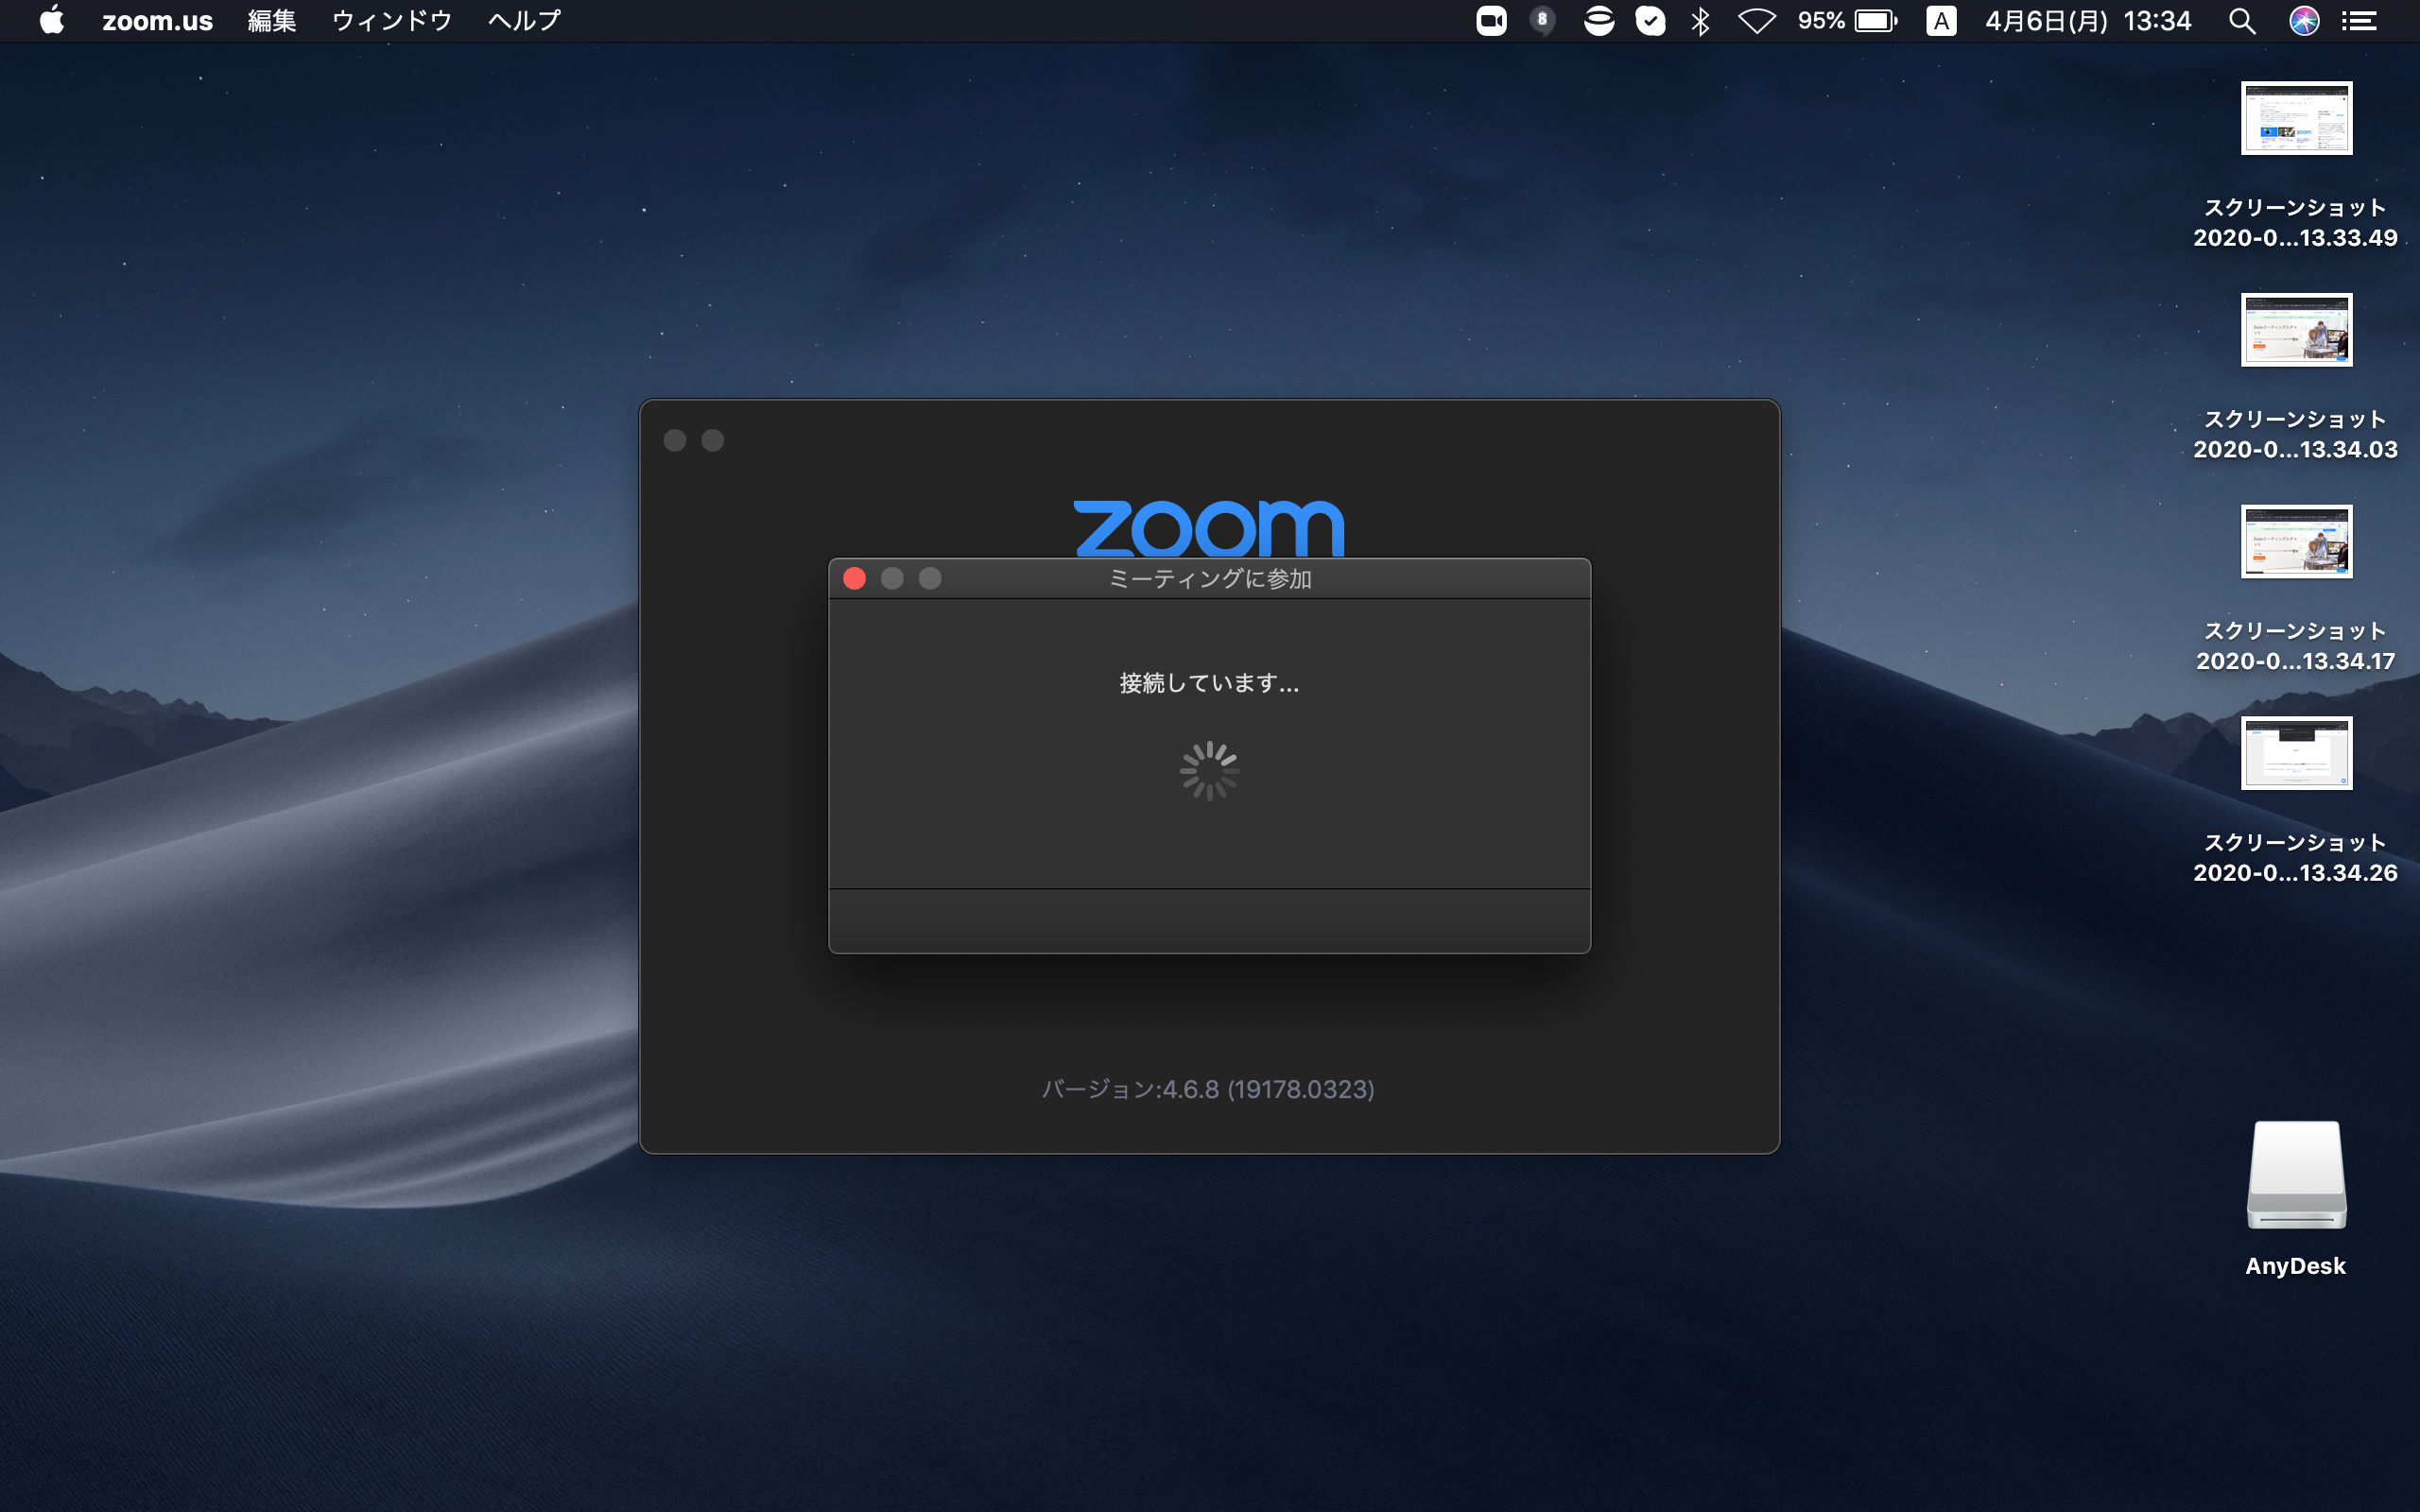Click the スクリーンショット 2020-0...13.34.26 file name
The image size is (2420, 1512).
click(x=2295, y=857)
